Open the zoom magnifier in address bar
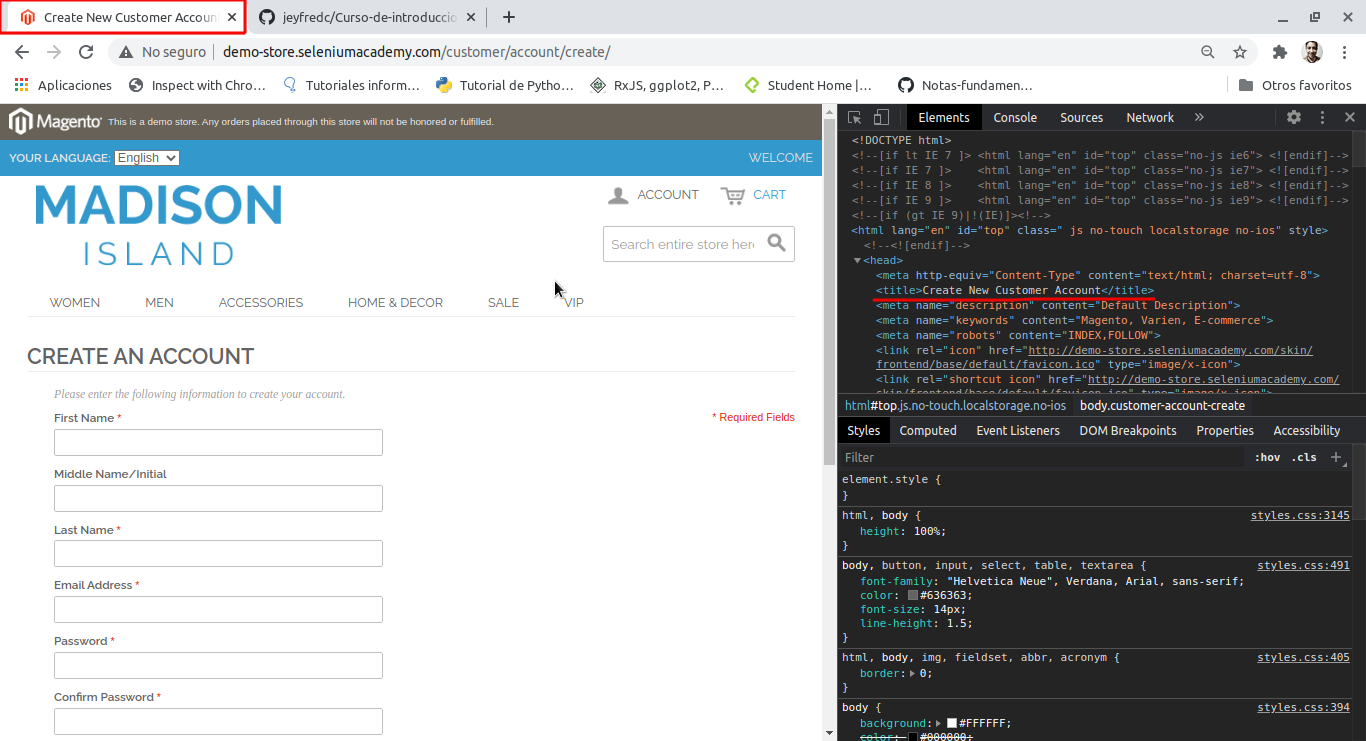1366x741 pixels. [1208, 52]
